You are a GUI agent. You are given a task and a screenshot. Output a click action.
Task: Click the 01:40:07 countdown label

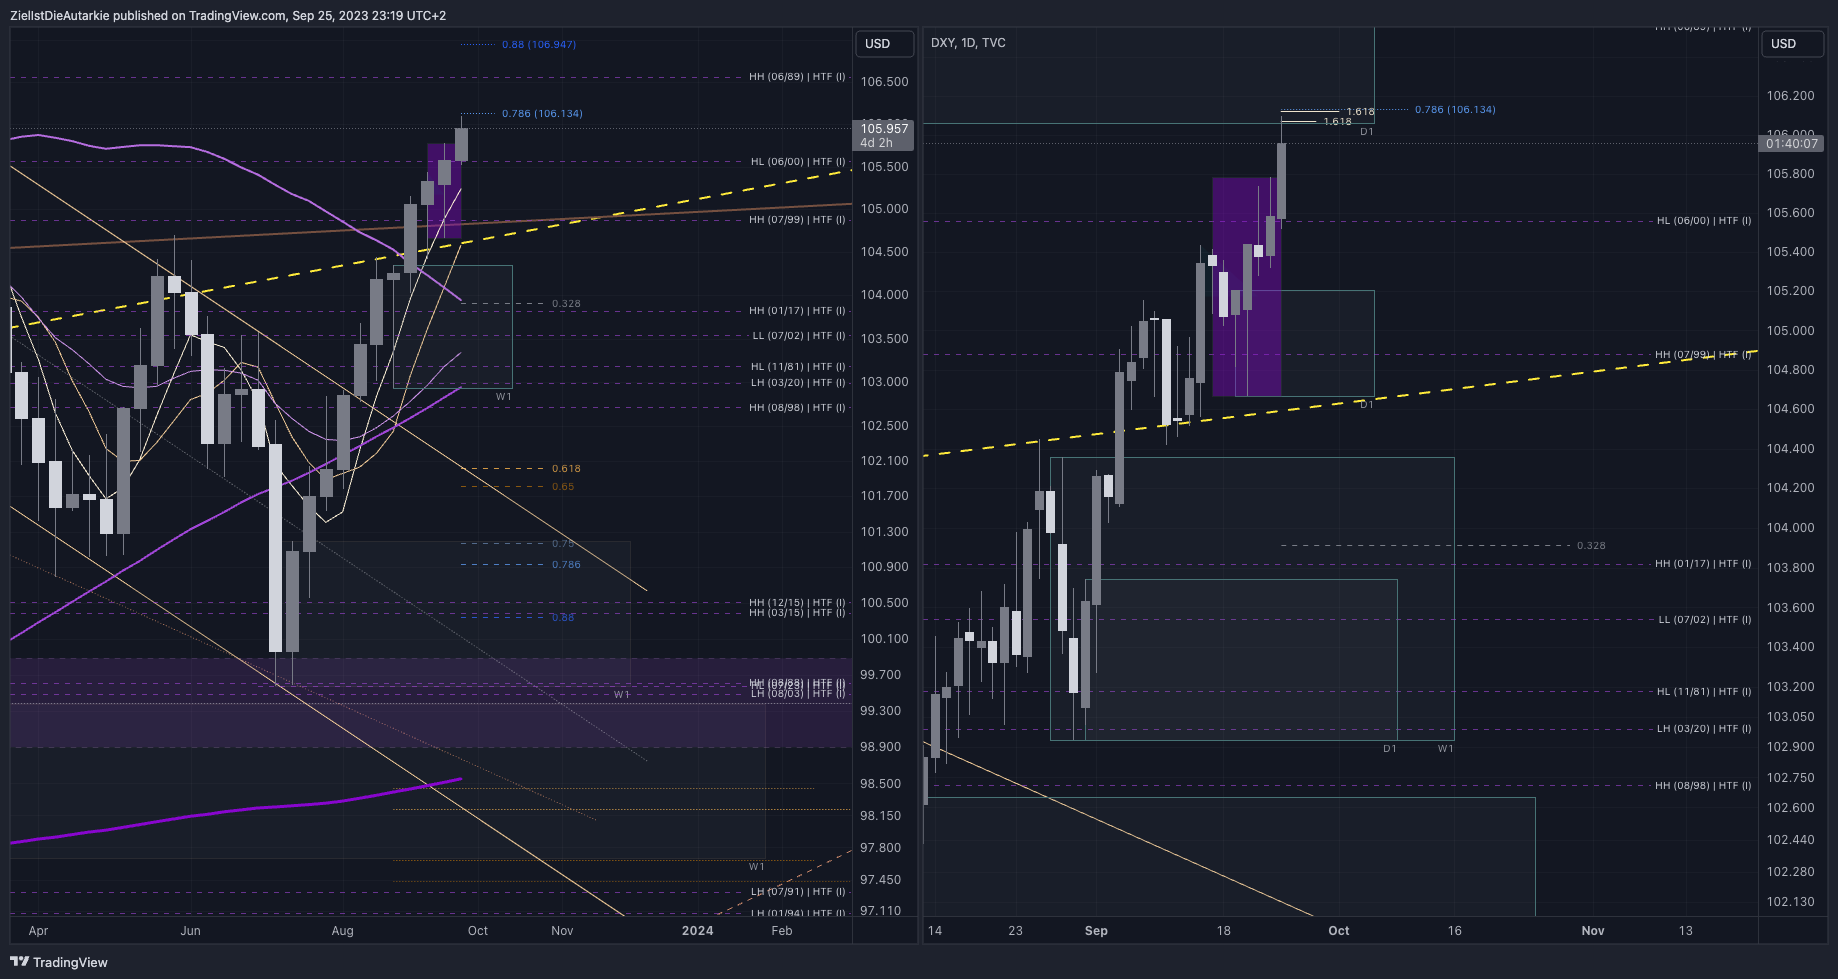[1791, 144]
